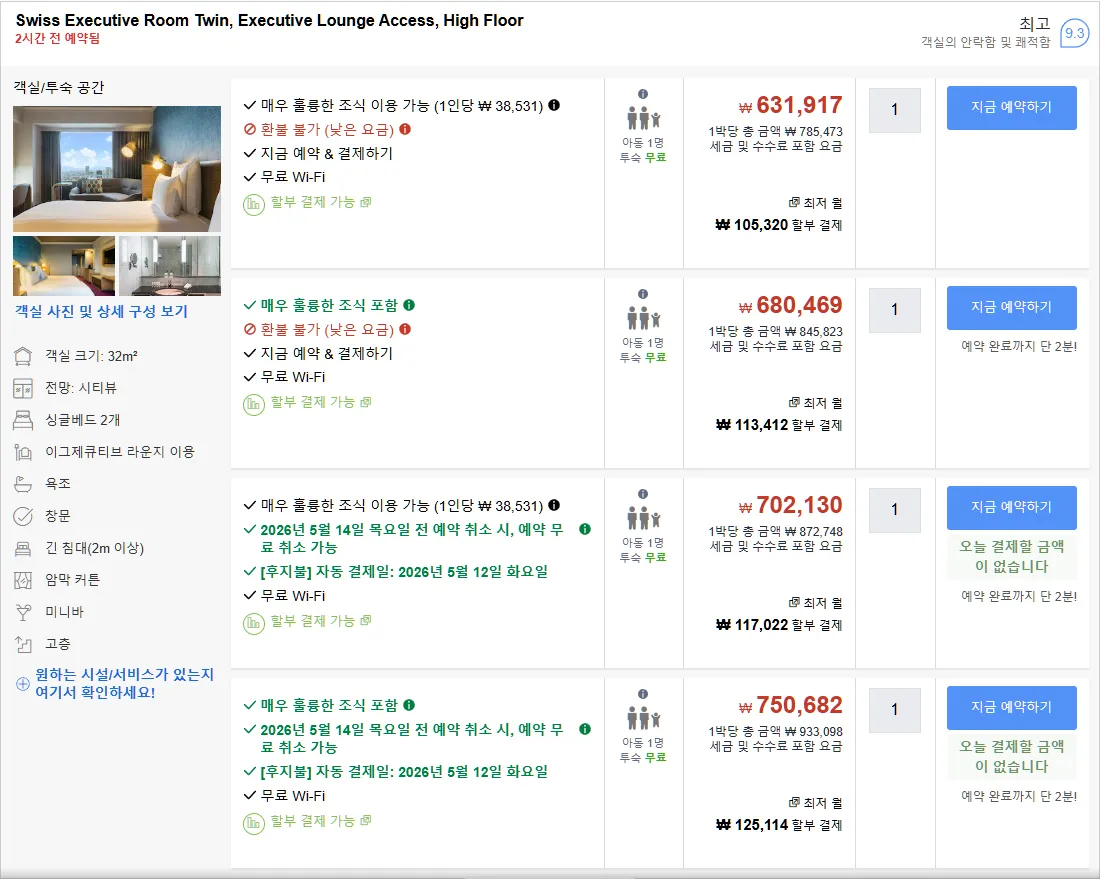This screenshot has height=880, width=1100.
Task: Click the 최저 월 popup icon in ₩631,917 row
Action: pos(794,202)
